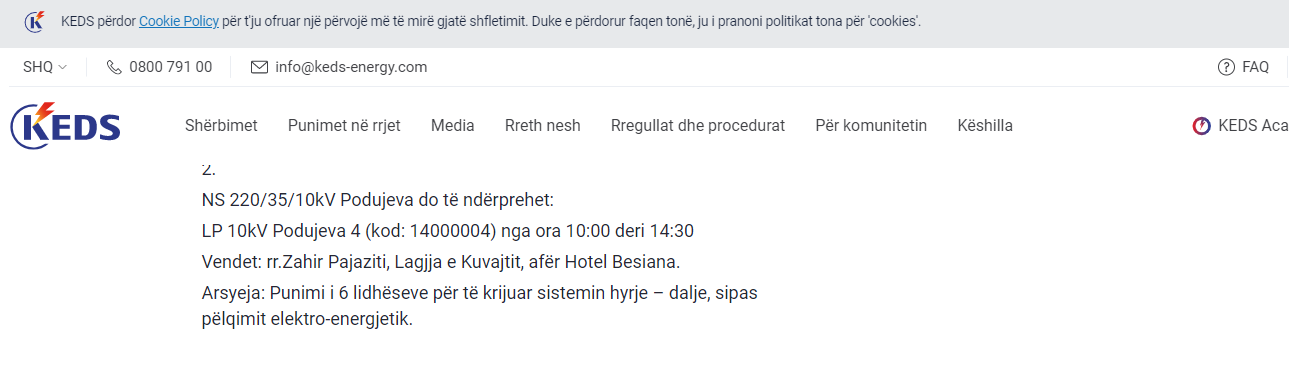Open the Rreth nesh menu
Screen dimensions: 1289x387
543,126
